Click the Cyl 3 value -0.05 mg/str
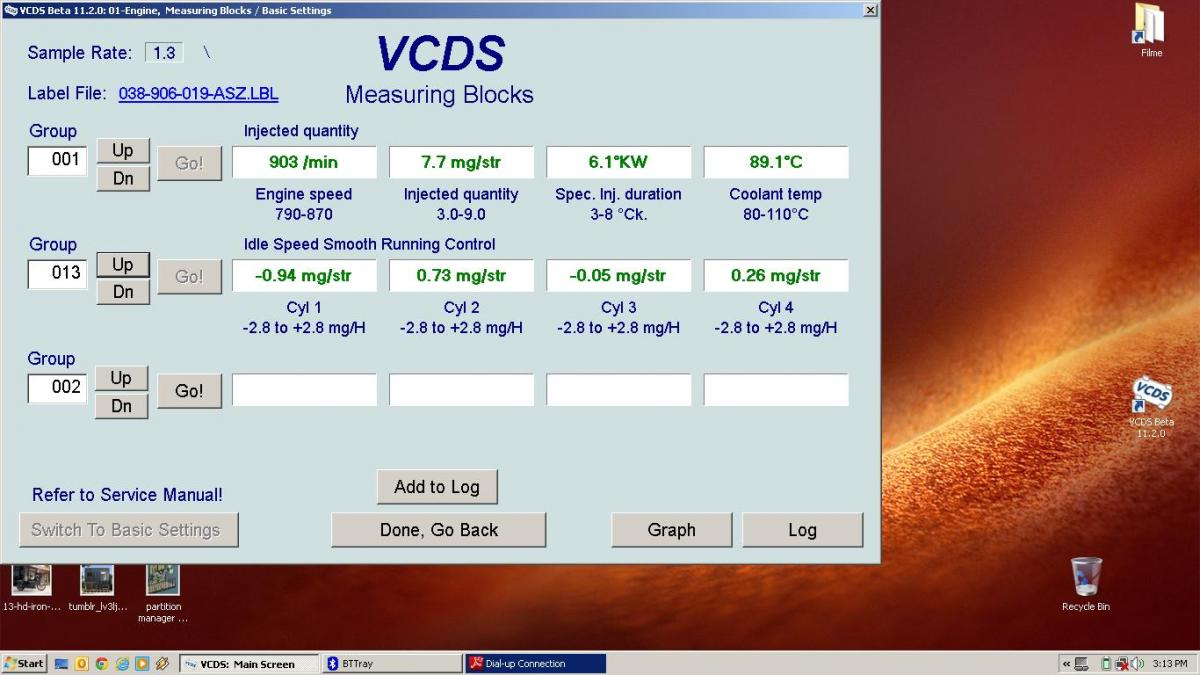The image size is (1200, 675). [618, 276]
